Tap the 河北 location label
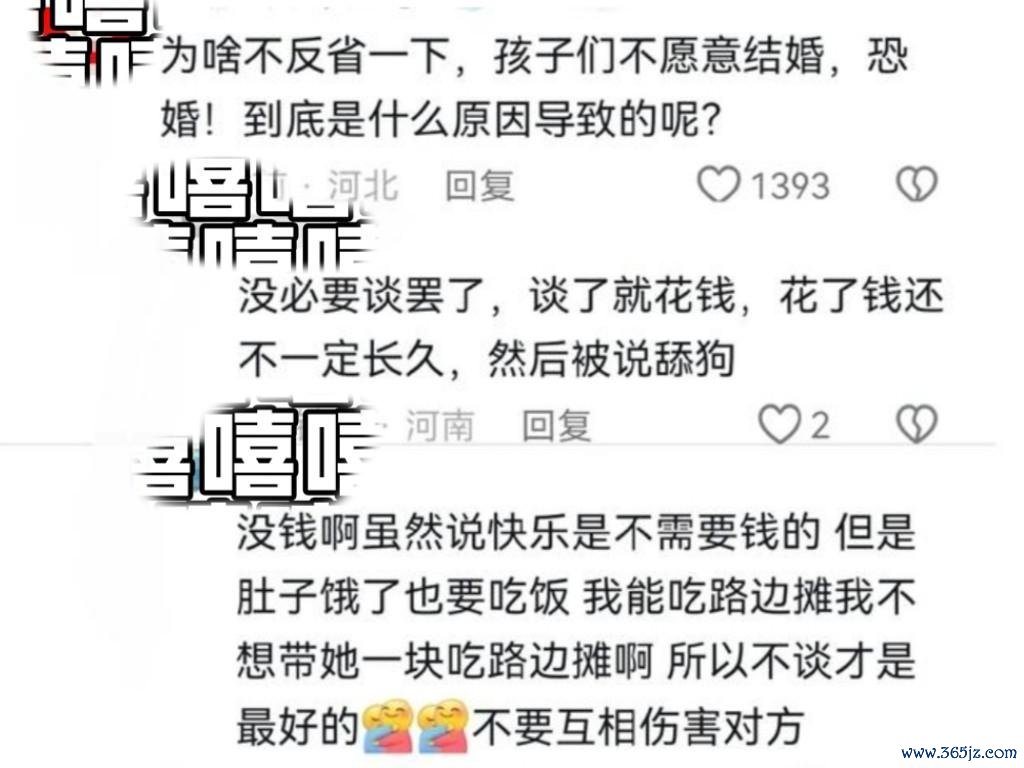This screenshot has height=768, width=1024. tap(363, 185)
